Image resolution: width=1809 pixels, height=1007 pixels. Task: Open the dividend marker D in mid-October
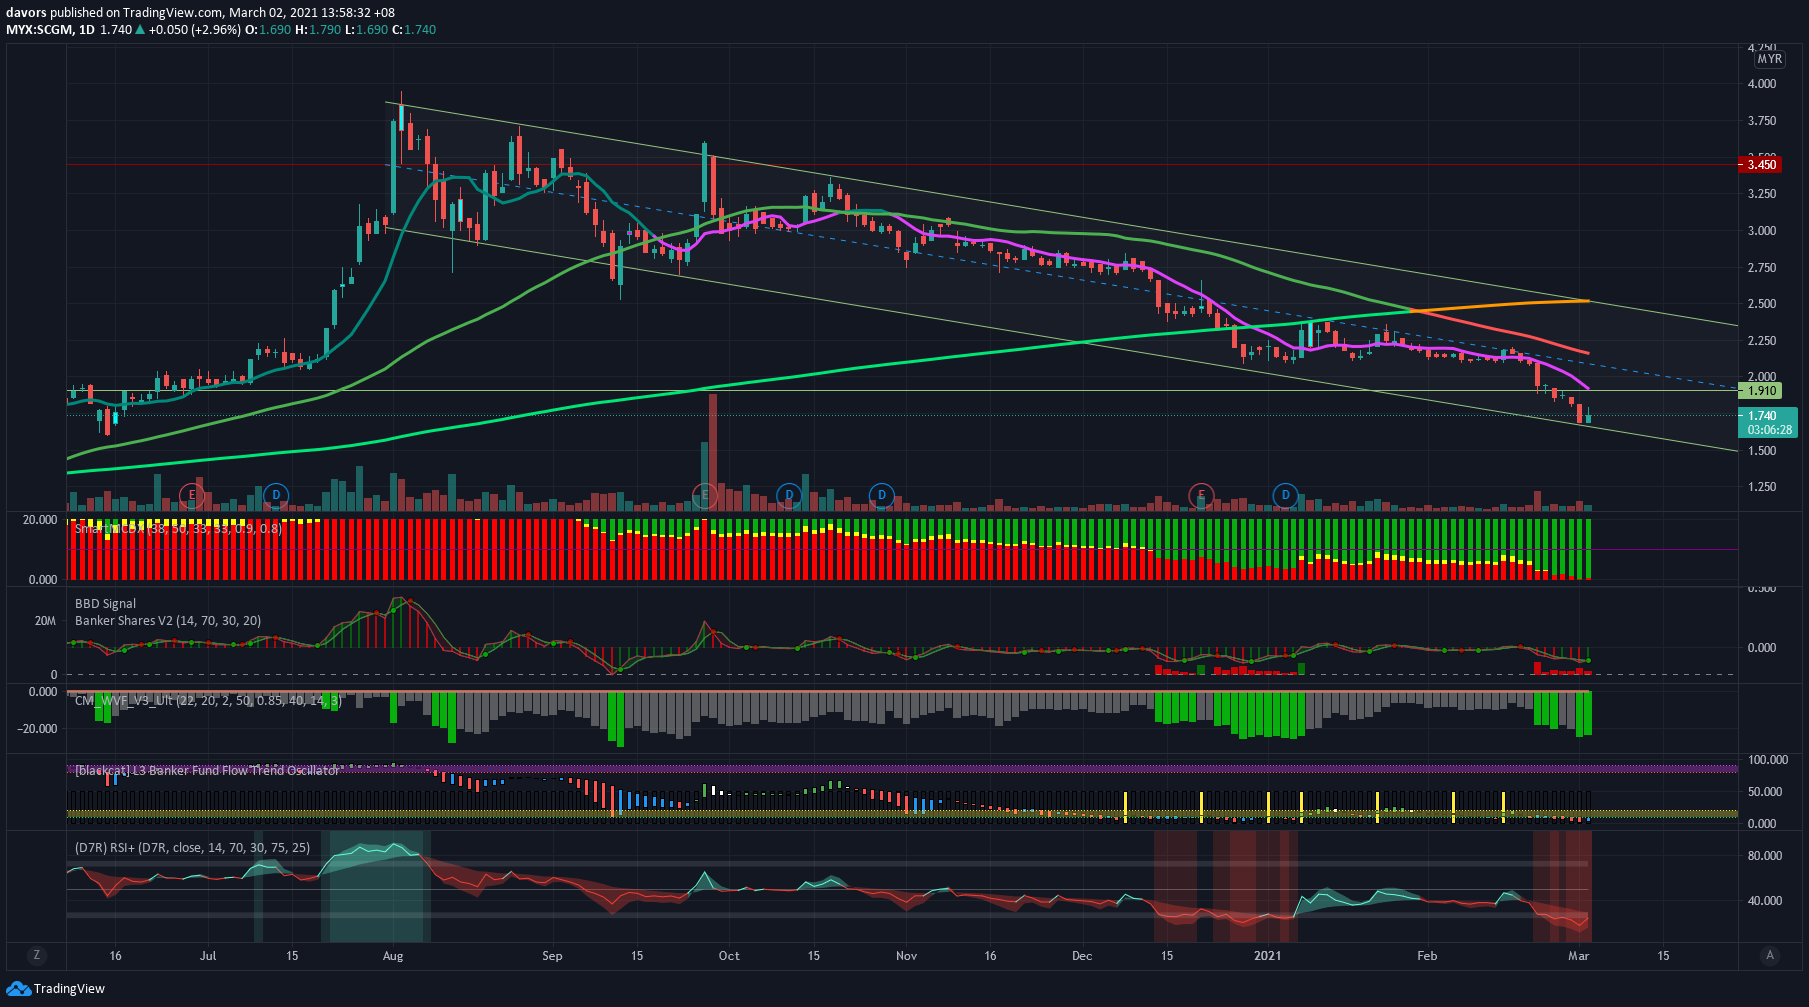tap(790, 495)
